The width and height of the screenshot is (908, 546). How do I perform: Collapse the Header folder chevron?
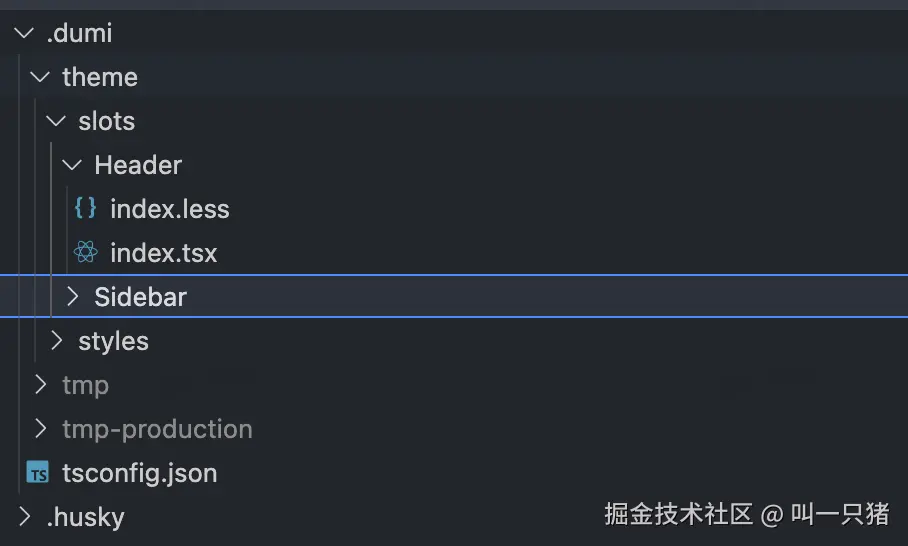point(72,165)
